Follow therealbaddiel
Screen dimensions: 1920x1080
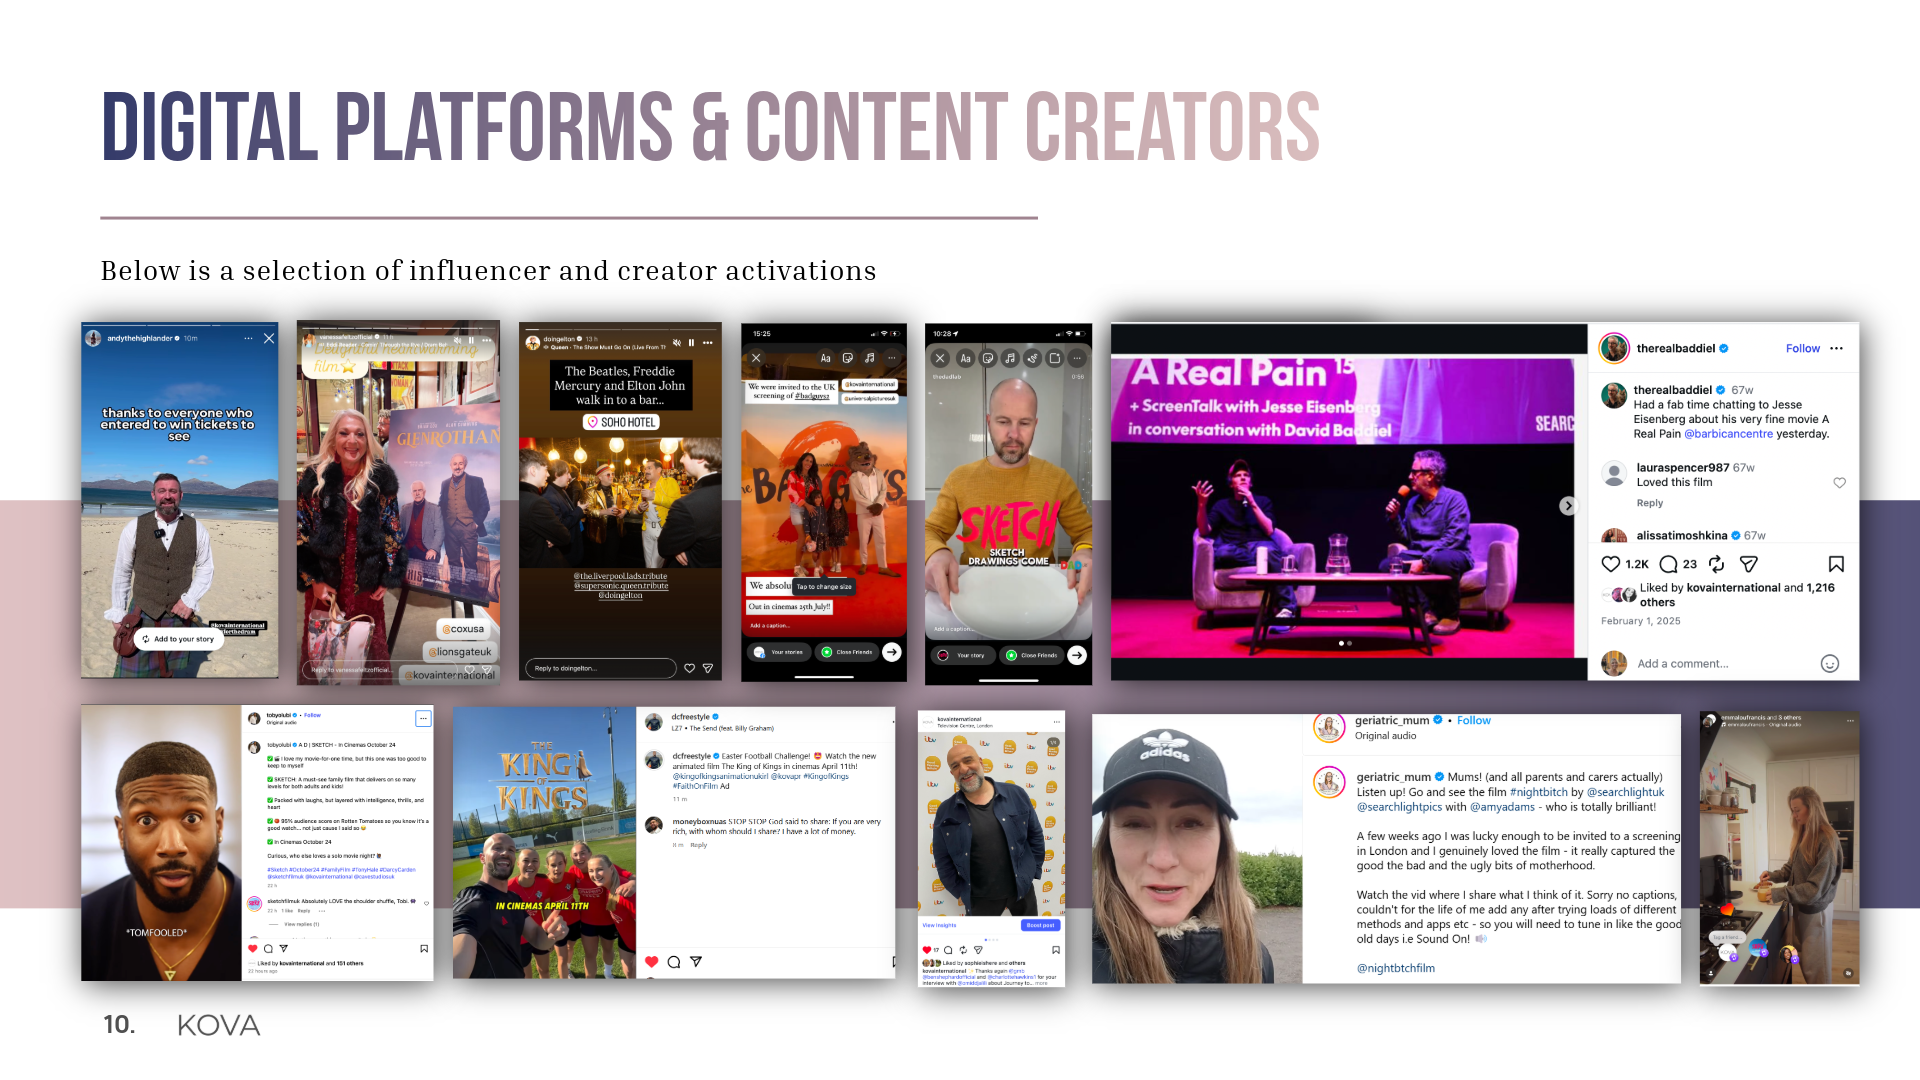pos(1803,349)
